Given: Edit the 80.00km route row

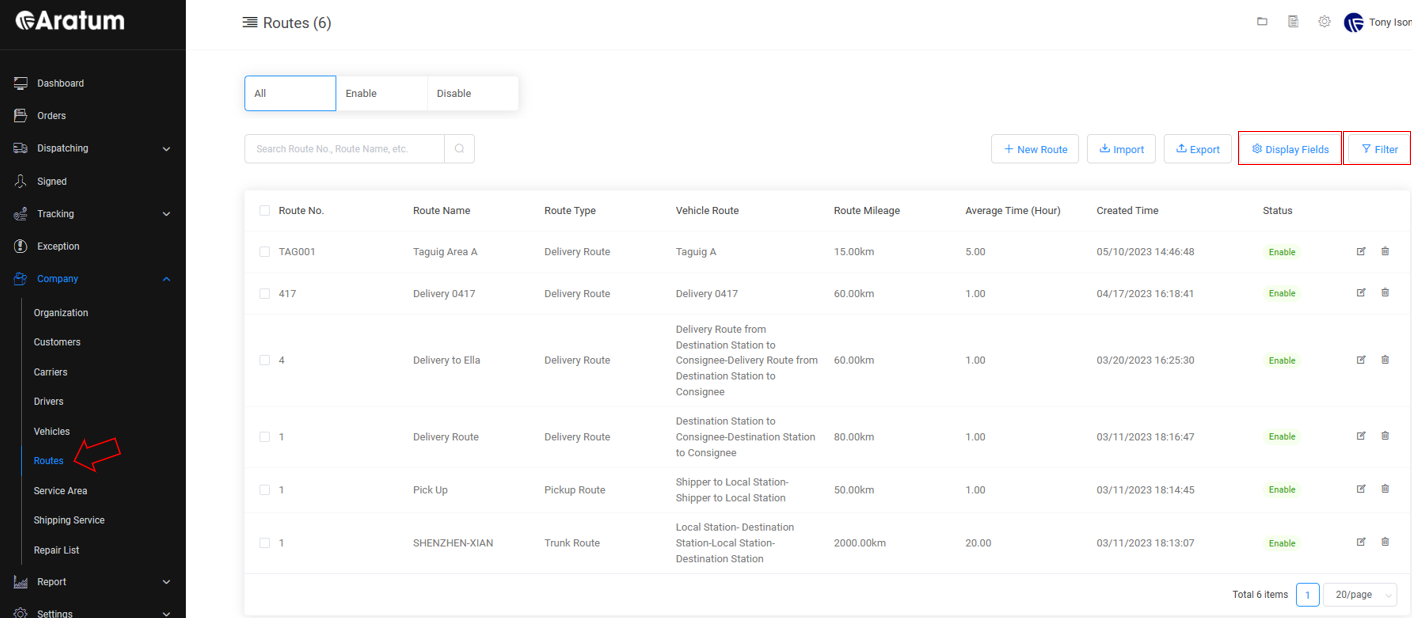Looking at the screenshot, I should [x=1361, y=436].
